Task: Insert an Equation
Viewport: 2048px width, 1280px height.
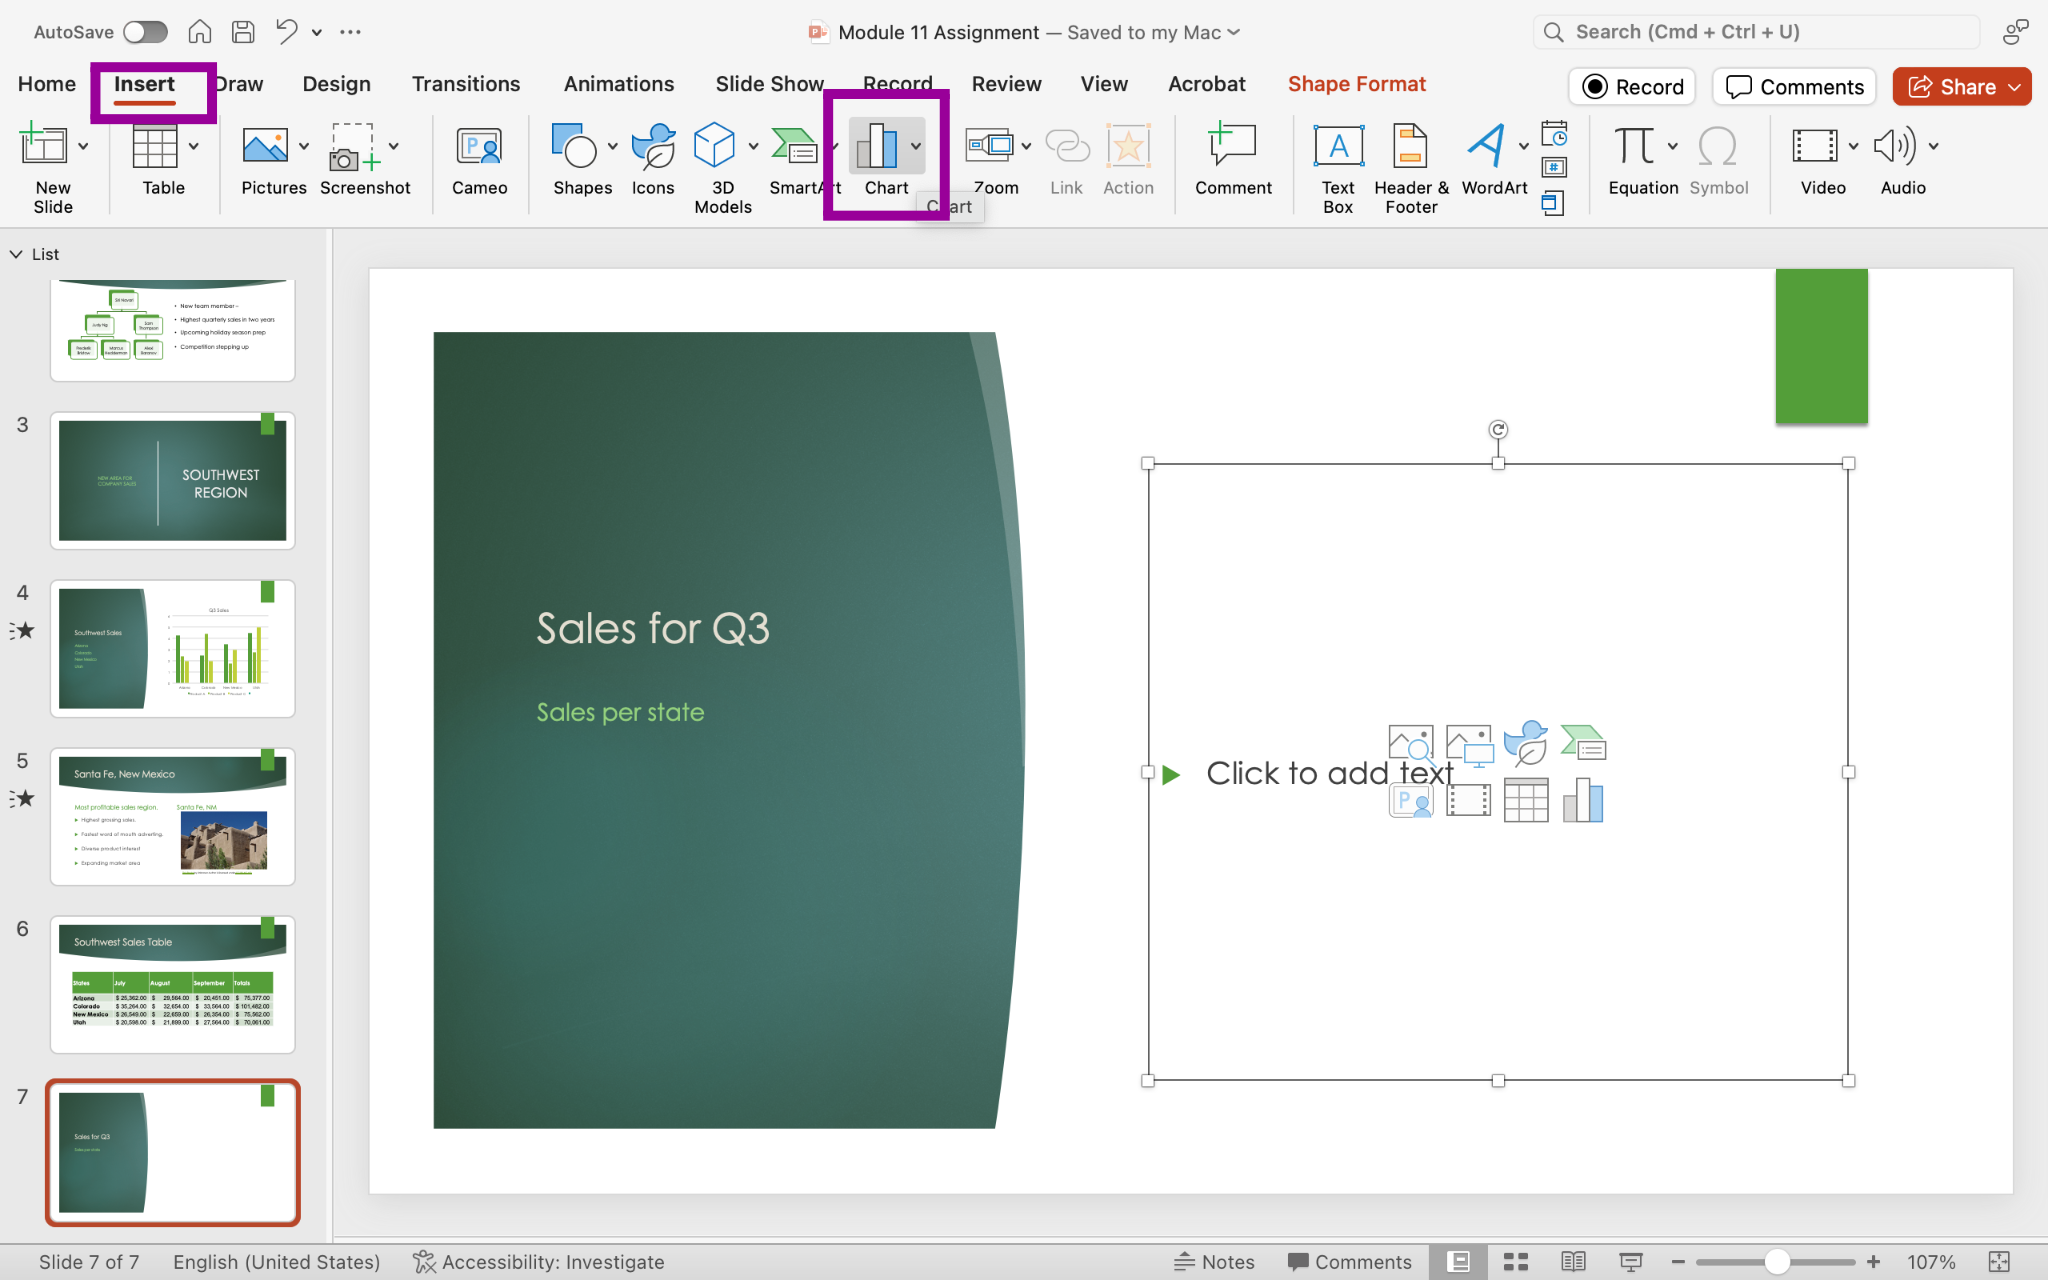Action: (x=1634, y=146)
